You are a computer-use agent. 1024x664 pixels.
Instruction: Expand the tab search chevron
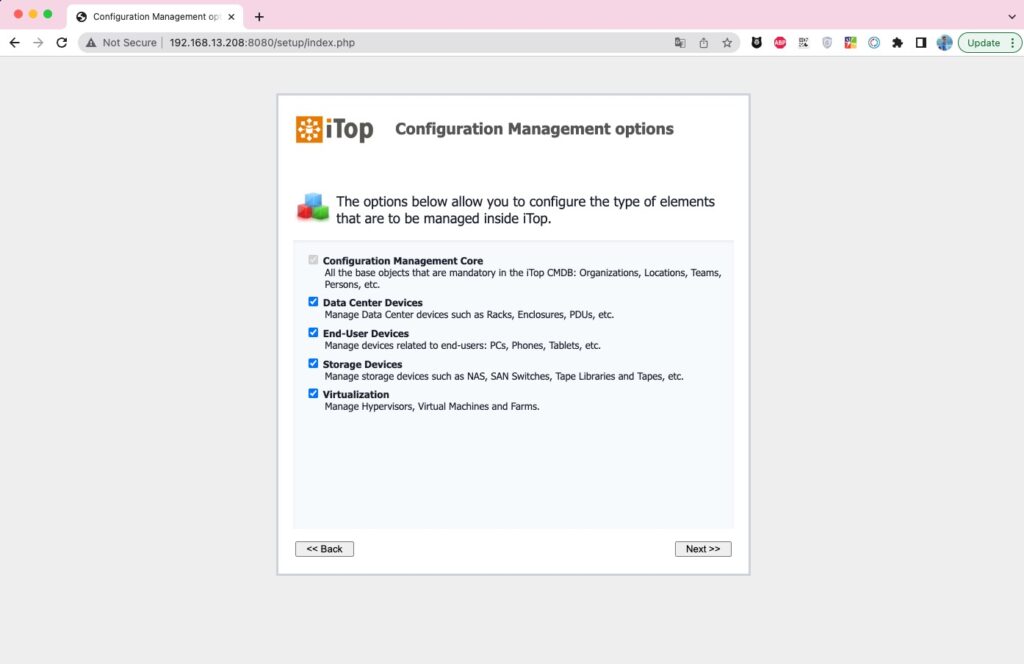click(1012, 16)
